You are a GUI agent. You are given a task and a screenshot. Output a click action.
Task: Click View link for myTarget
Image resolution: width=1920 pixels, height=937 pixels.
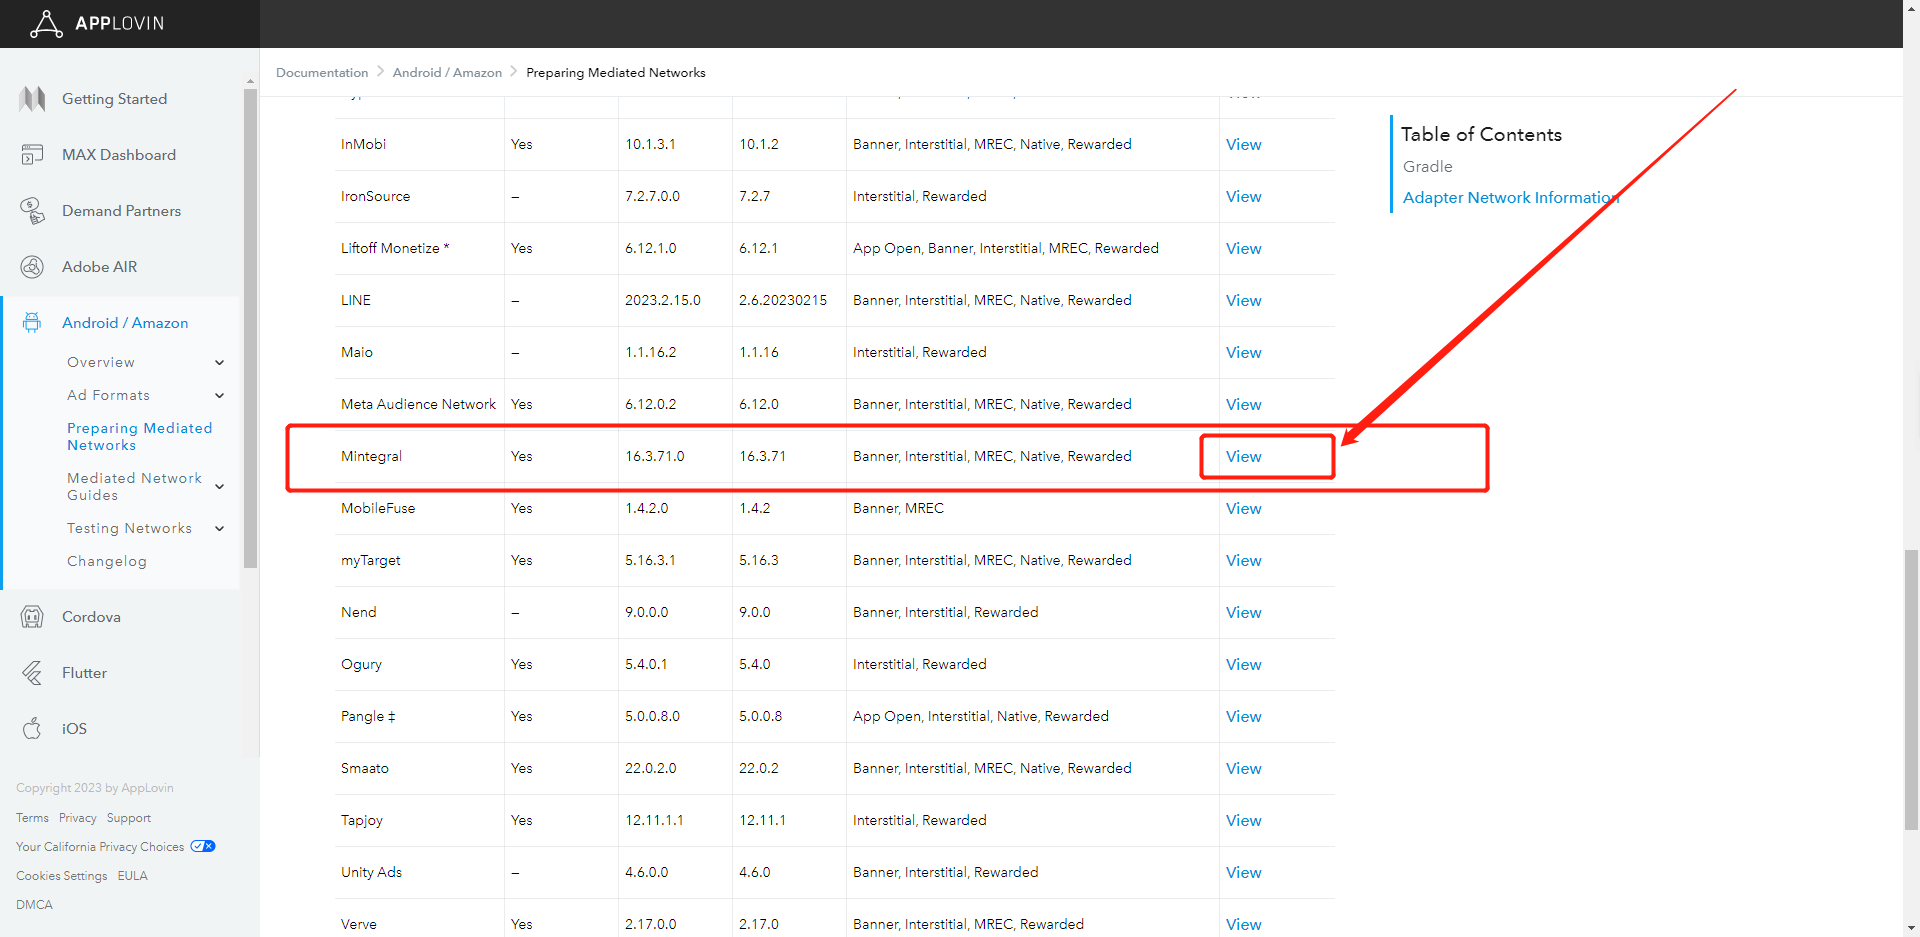(x=1243, y=560)
